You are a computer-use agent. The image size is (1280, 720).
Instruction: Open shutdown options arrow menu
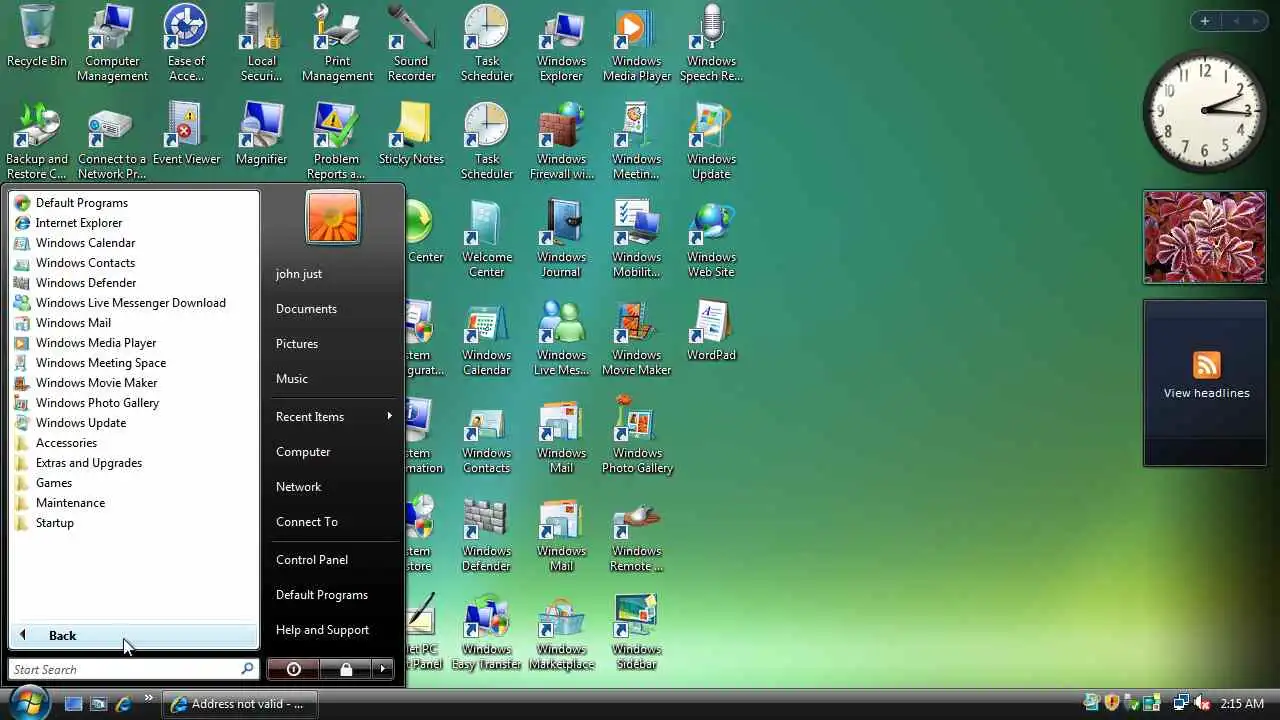382,669
